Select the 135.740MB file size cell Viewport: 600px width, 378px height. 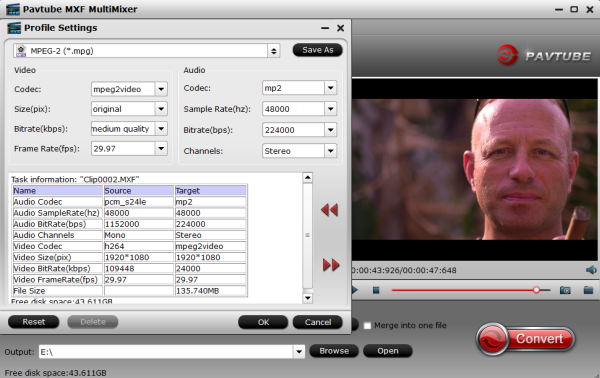[210, 291]
